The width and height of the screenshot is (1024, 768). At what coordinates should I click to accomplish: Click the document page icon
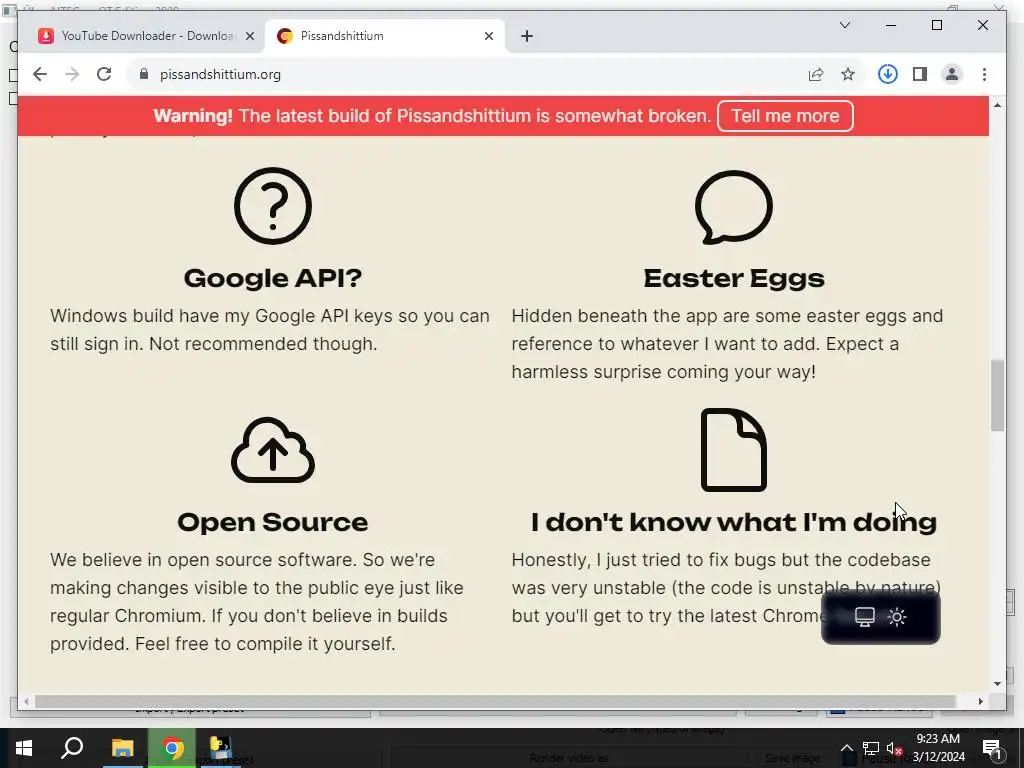pos(734,450)
